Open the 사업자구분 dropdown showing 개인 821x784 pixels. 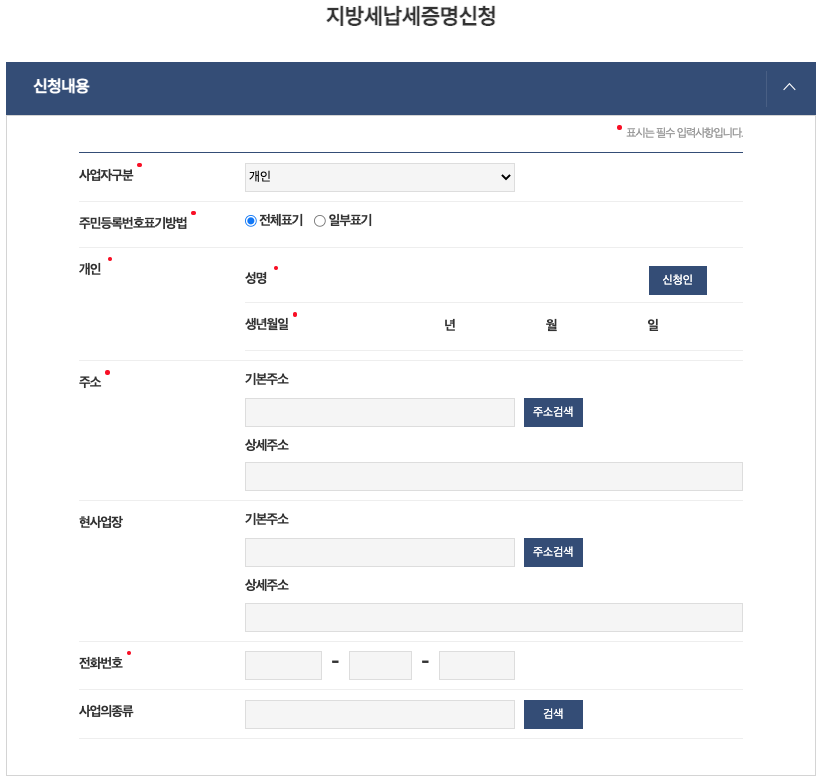tap(379, 177)
